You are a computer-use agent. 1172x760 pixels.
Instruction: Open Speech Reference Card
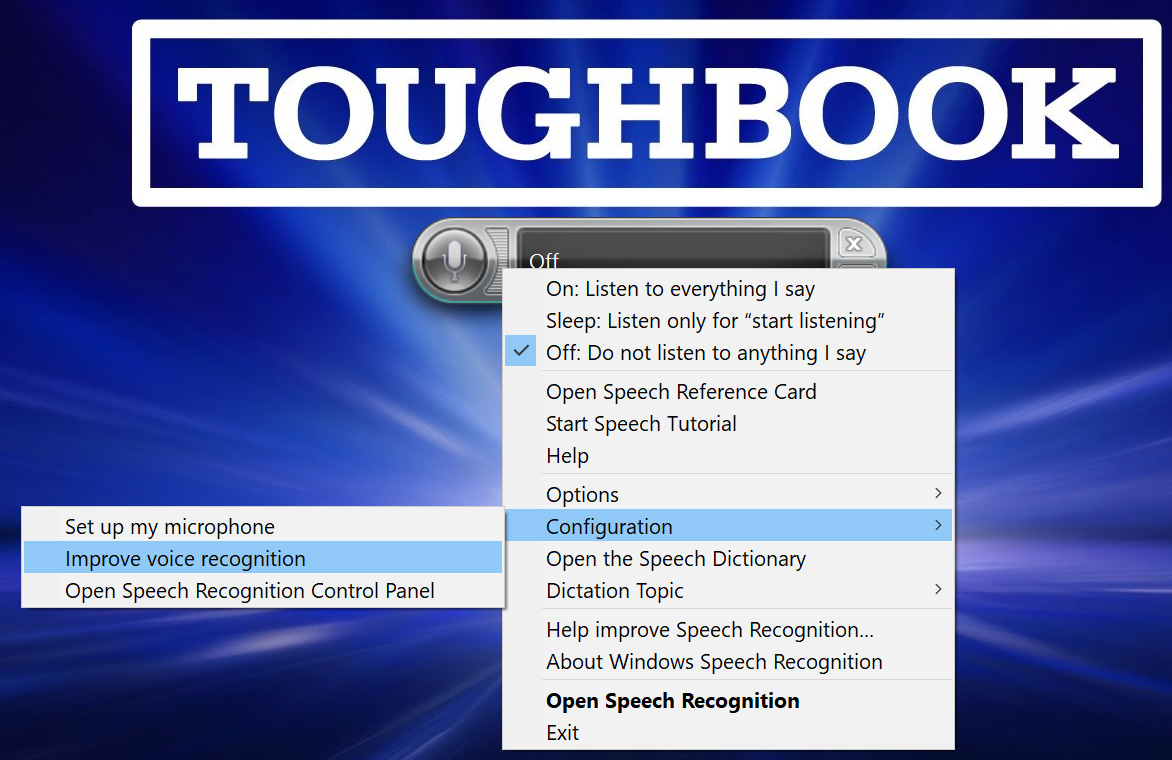coord(728,392)
